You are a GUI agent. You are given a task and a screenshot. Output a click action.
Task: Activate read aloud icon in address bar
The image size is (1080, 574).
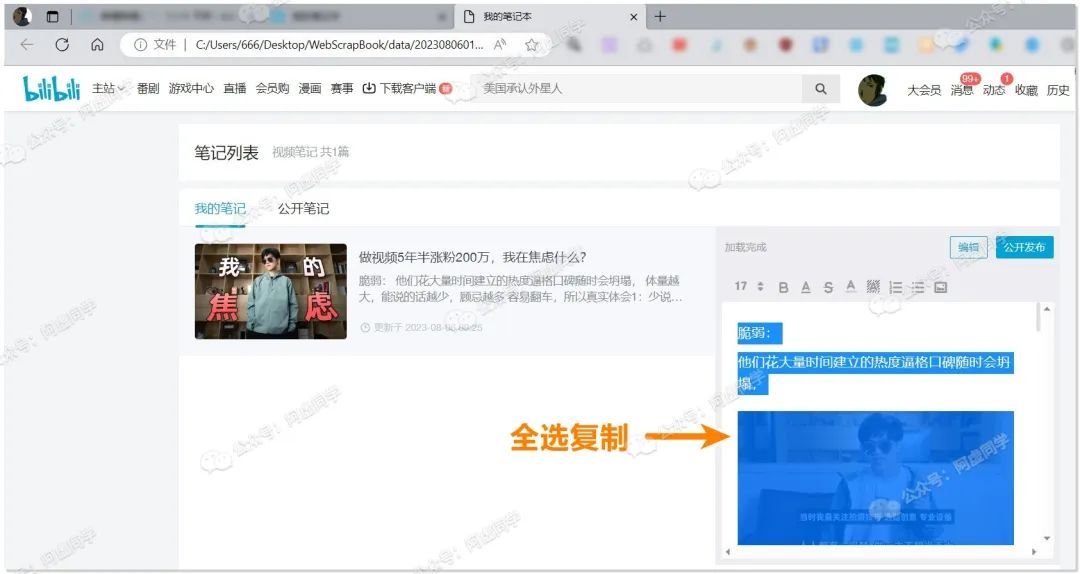click(500, 45)
